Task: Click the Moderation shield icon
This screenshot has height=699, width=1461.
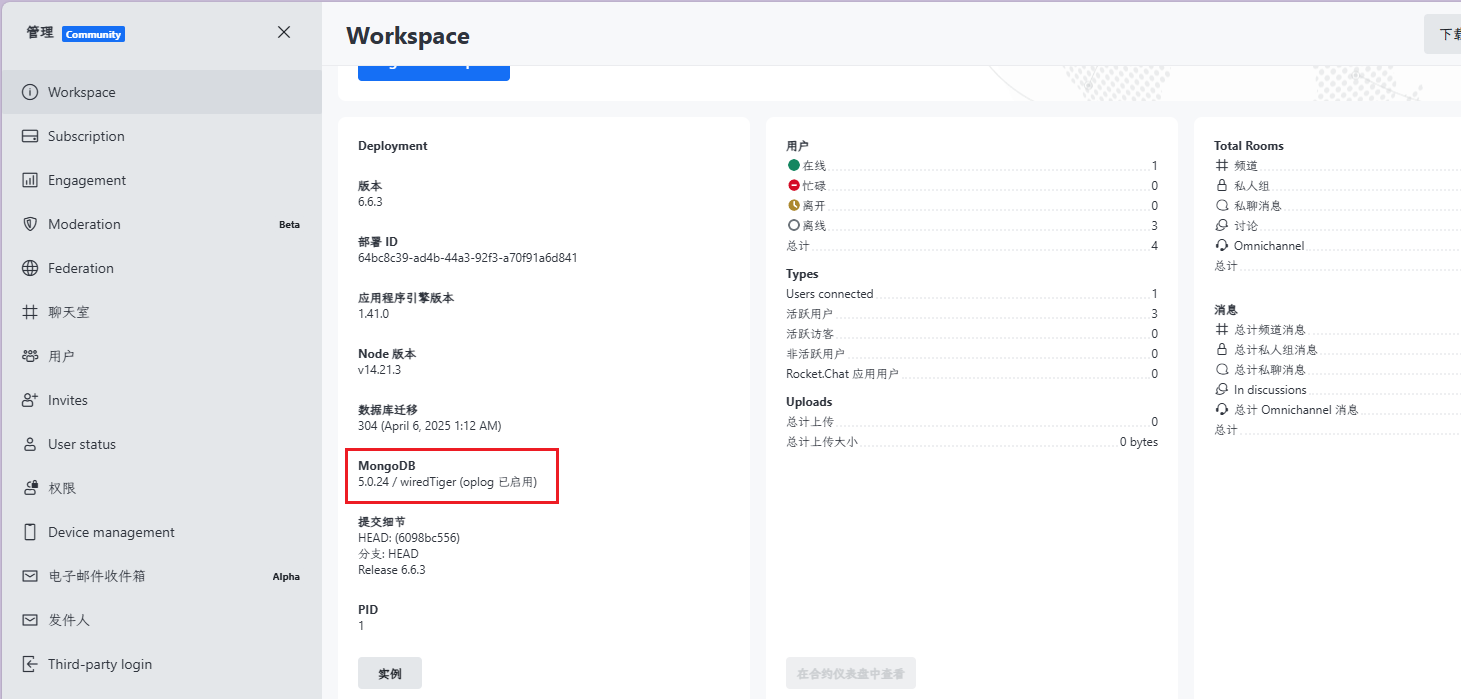Action: (30, 224)
